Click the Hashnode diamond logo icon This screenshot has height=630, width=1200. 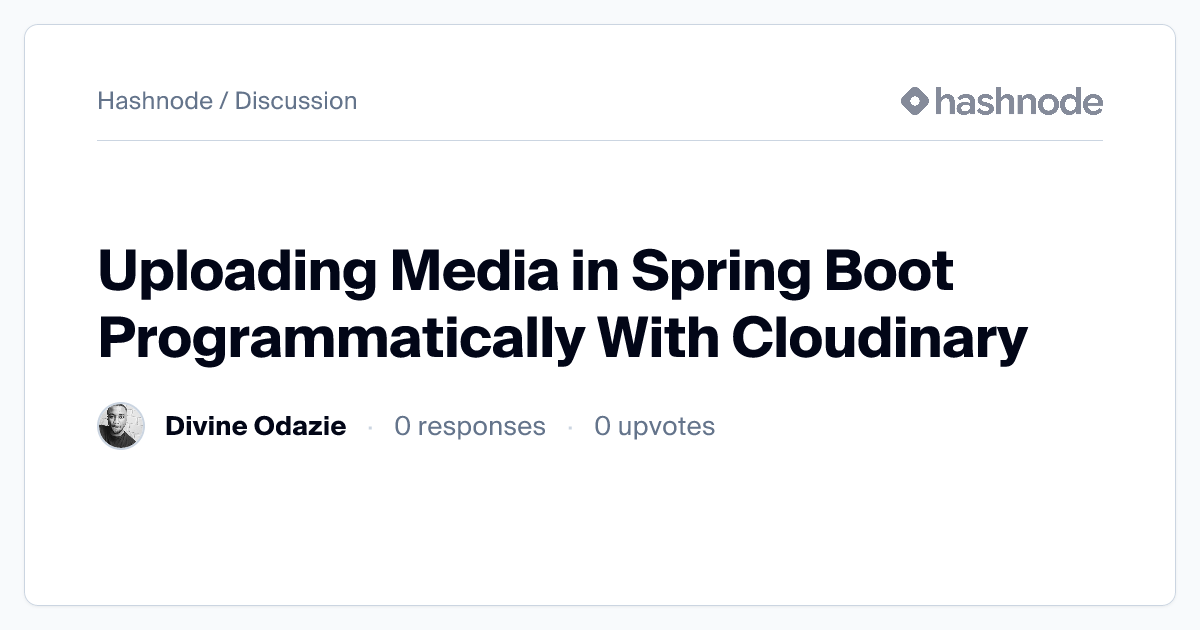915,101
